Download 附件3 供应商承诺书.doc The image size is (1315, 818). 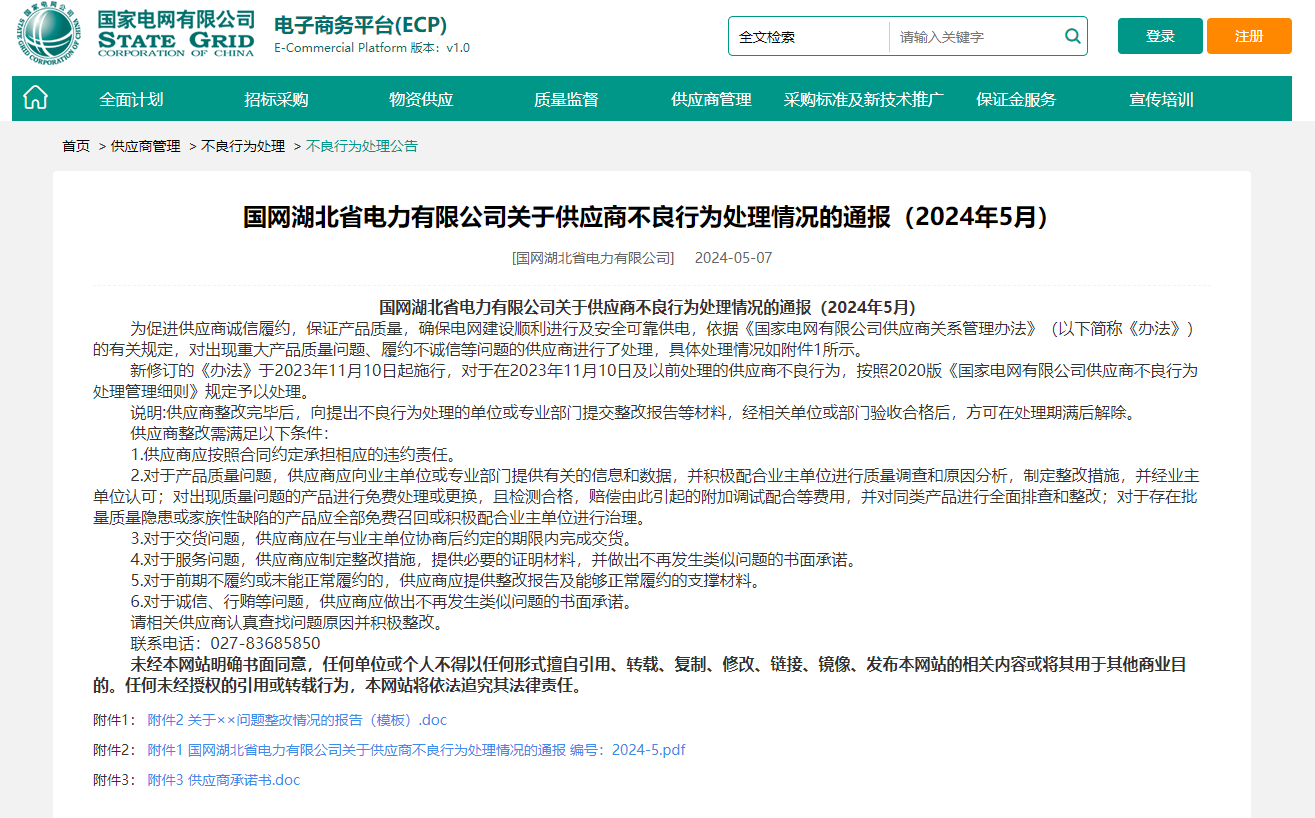point(224,780)
